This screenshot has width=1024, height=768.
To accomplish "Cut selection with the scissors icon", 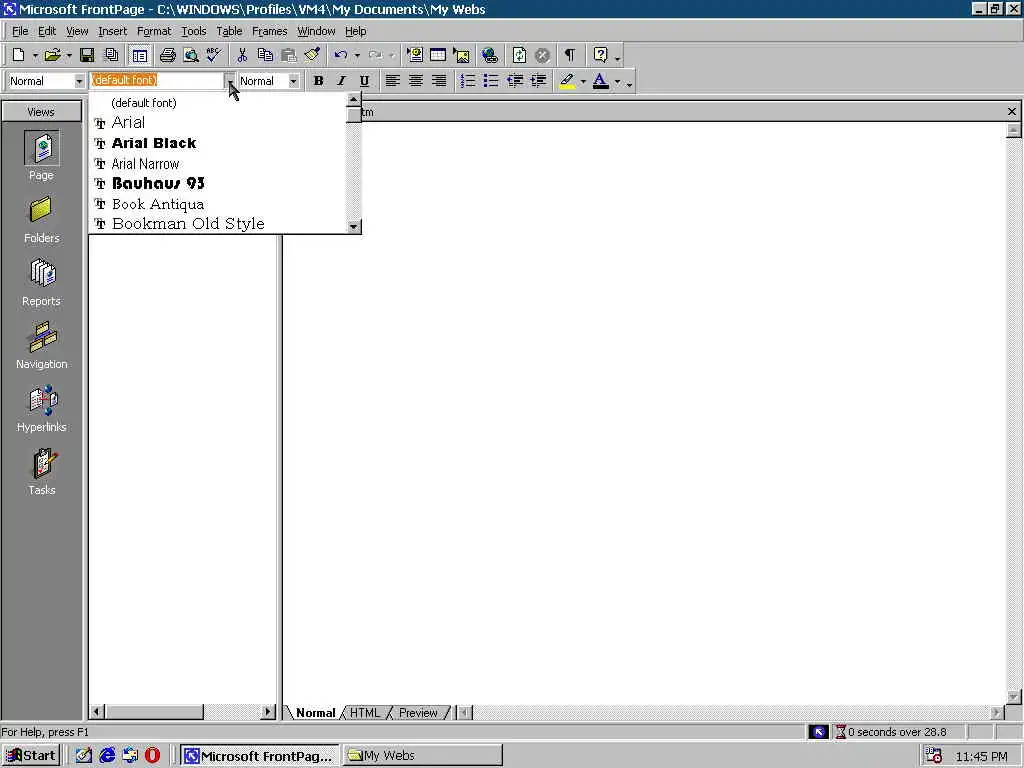I will click(242, 56).
